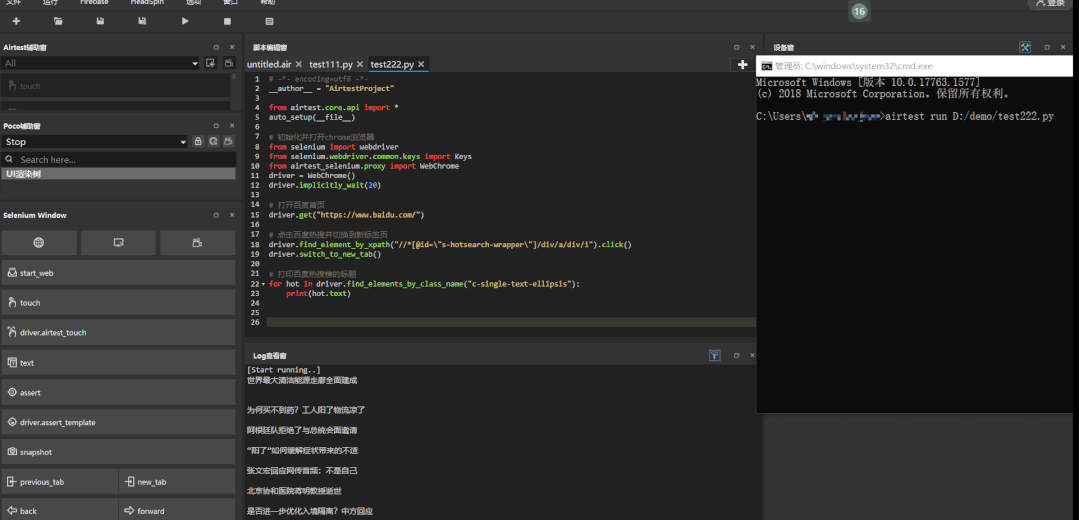Close the untitled.air tab
The height and width of the screenshot is (520, 1079).
click(x=299, y=64)
